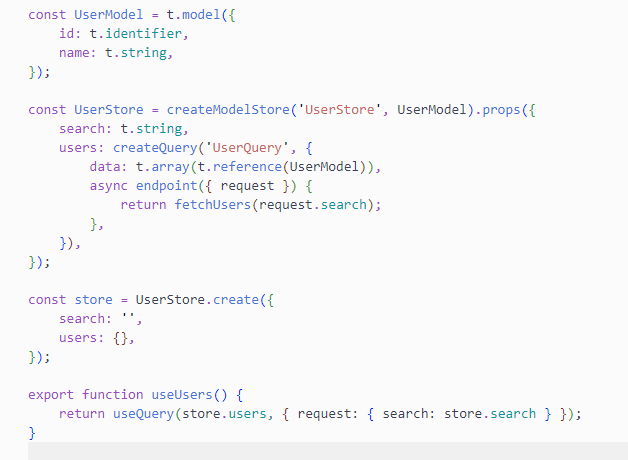Click 'endpoint' method name

click(167, 186)
